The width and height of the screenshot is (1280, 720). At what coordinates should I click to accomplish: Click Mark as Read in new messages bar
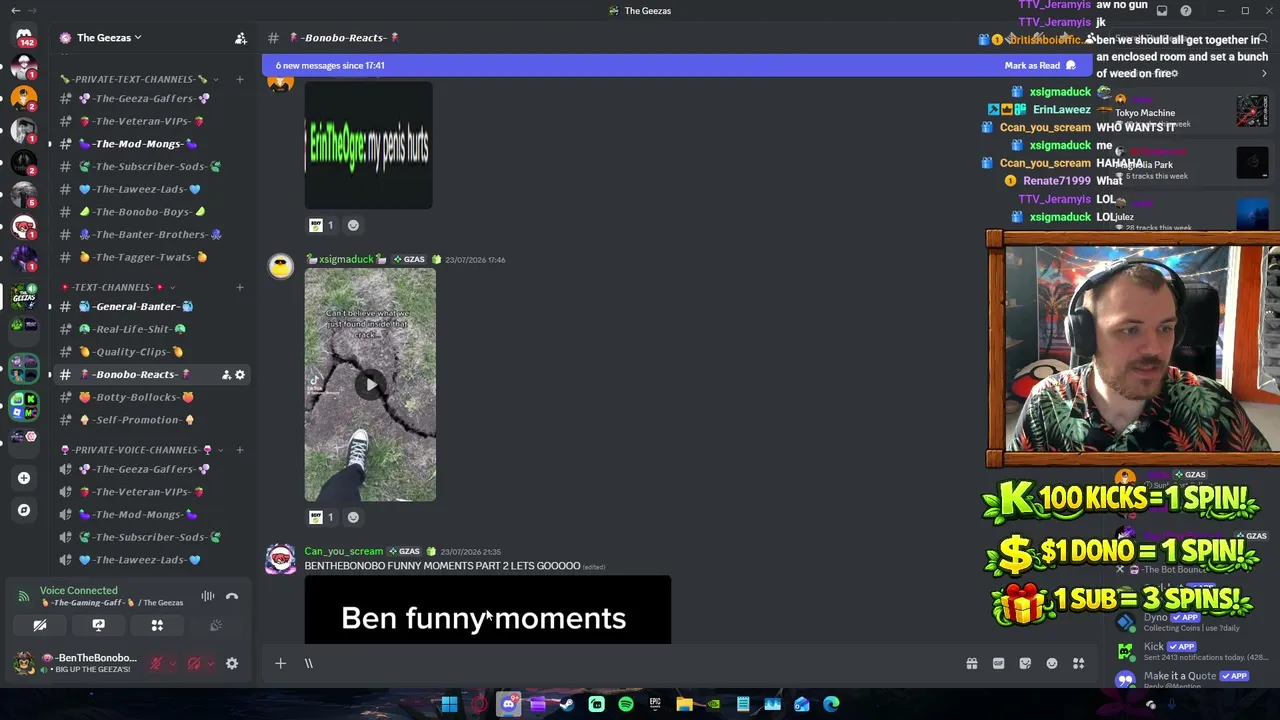pos(1040,66)
